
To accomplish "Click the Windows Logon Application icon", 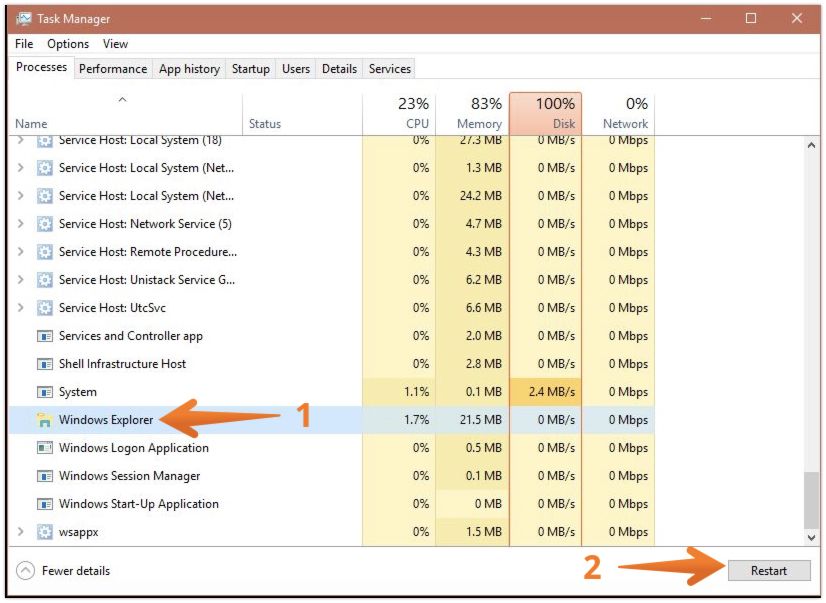I will 44,448.
